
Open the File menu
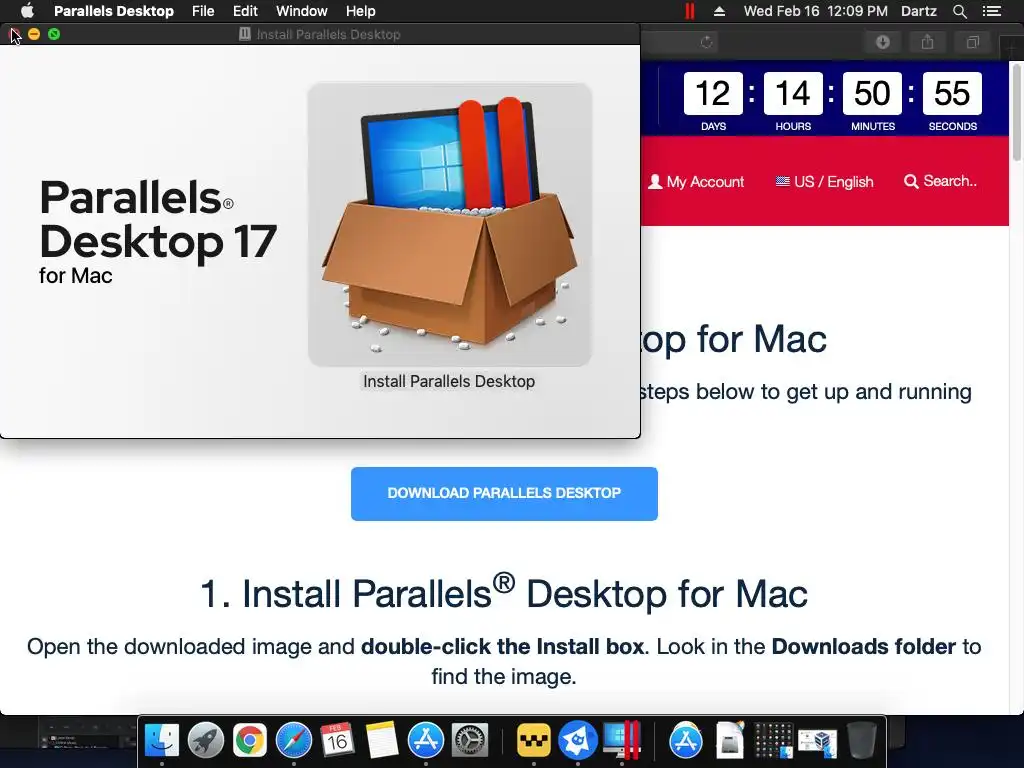tap(203, 11)
